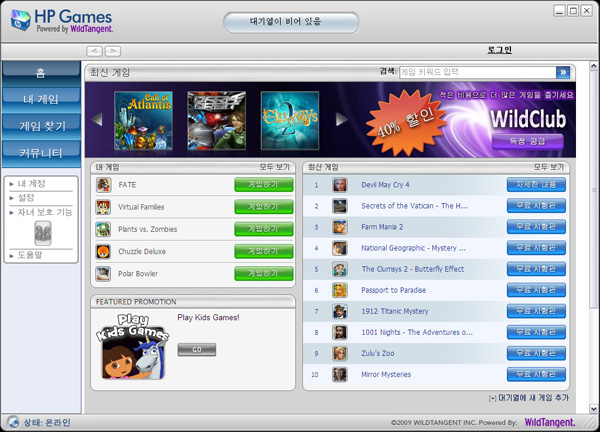Click the Polar Bowler game icon
600x432 pixels.
[x=103, y=274]
